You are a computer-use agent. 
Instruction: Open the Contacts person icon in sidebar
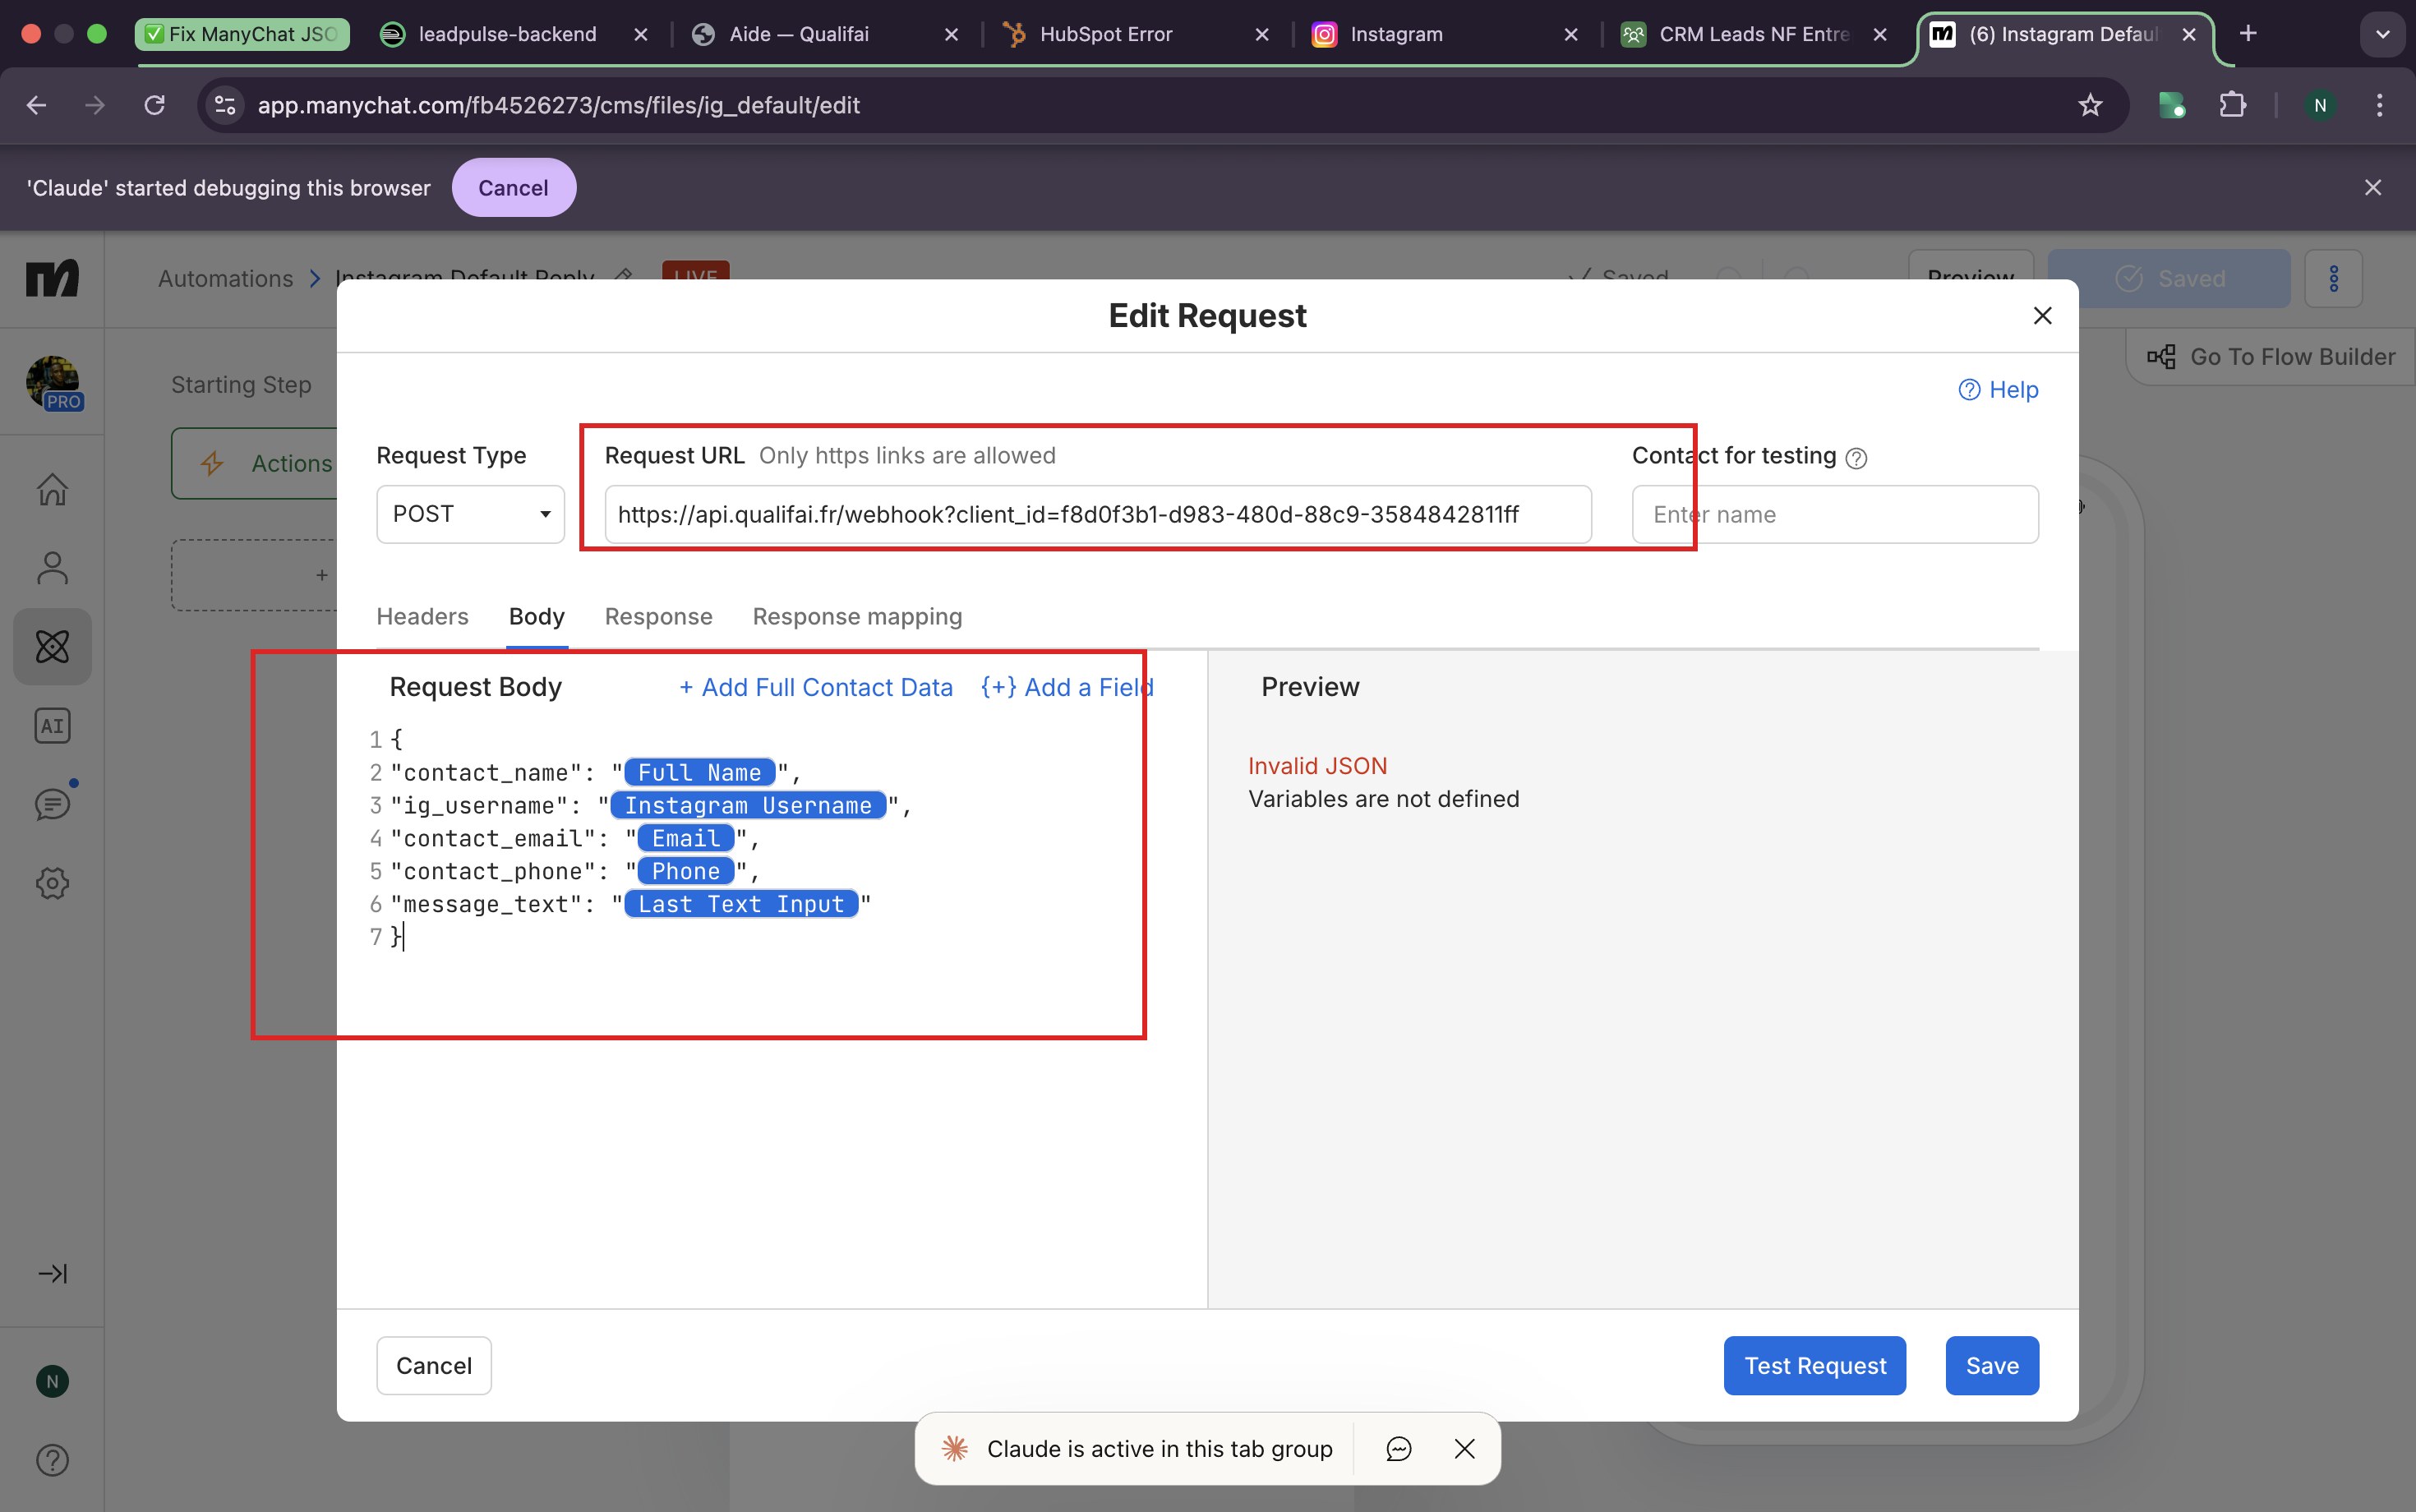pos(51,567)
